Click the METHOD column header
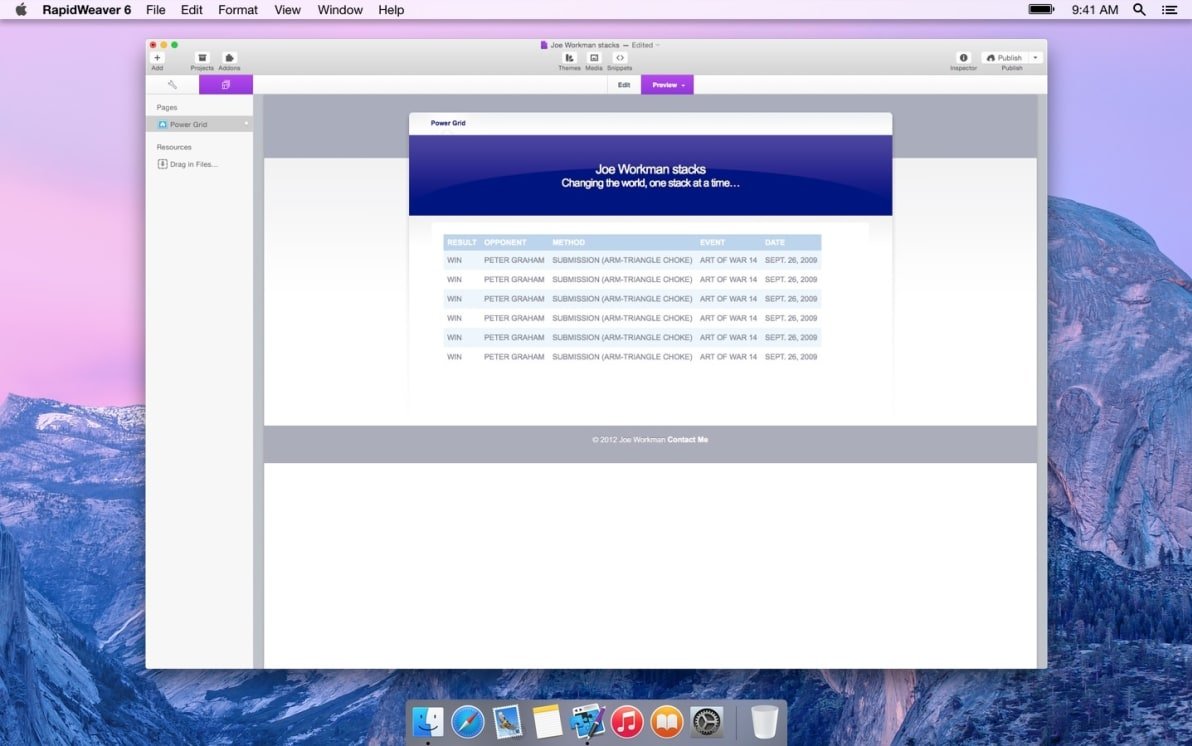 pyautogui.click(x=569, y=243)
